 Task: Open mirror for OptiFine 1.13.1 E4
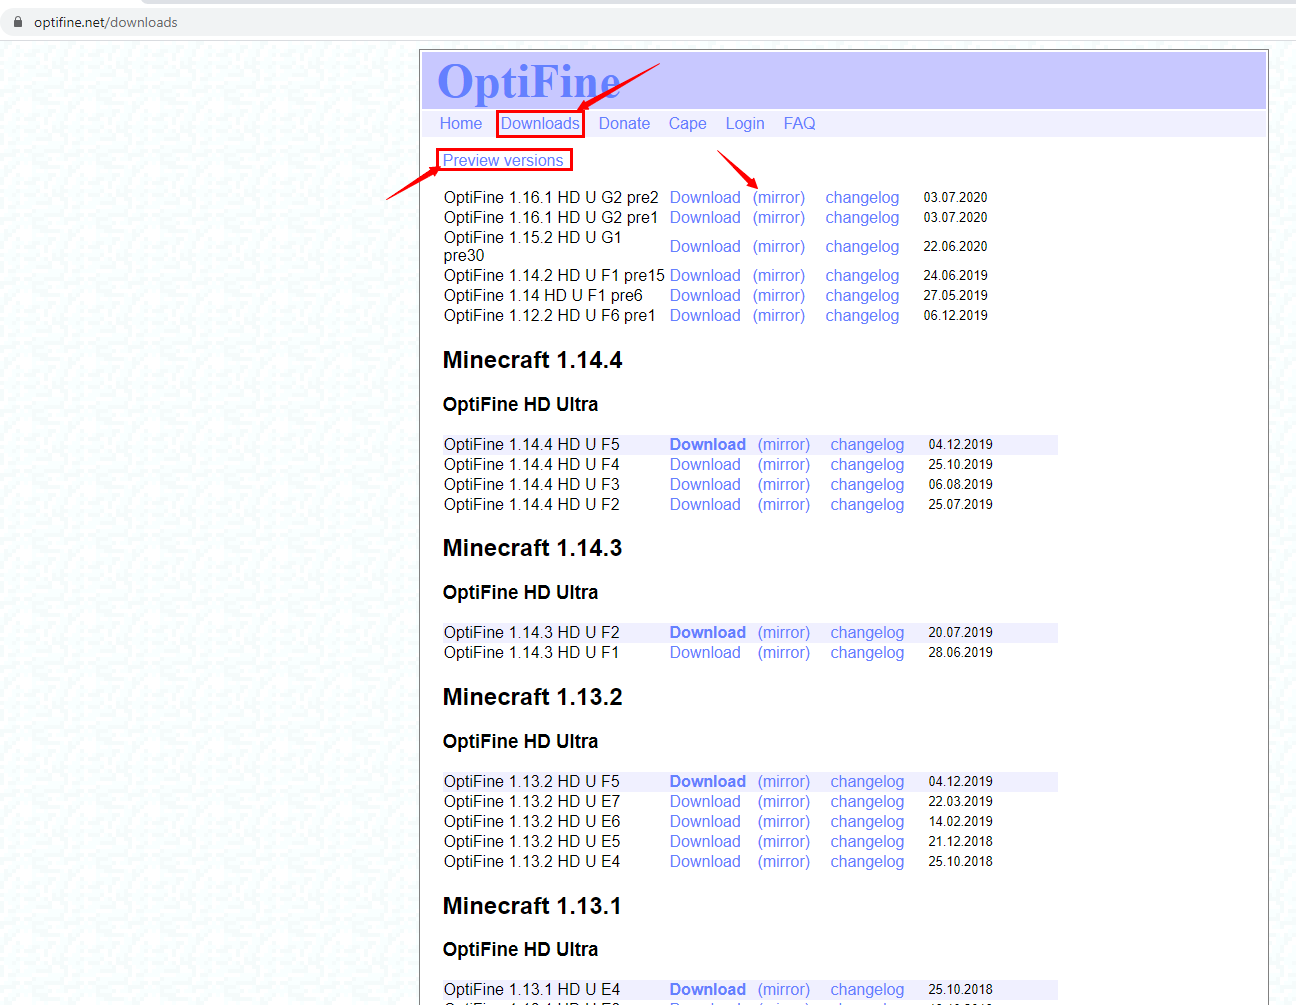[784, 989]
